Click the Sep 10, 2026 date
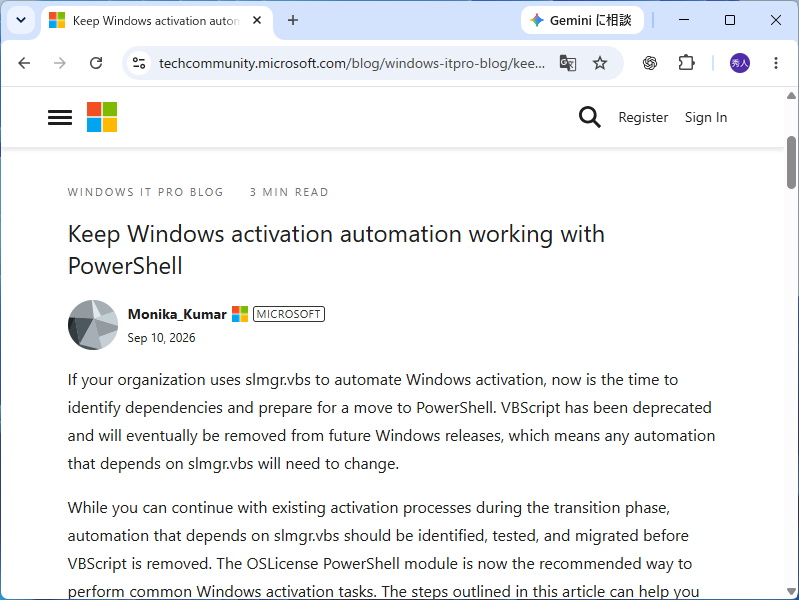This screenshot has width=799, height=600. click(x=161, y=338)
